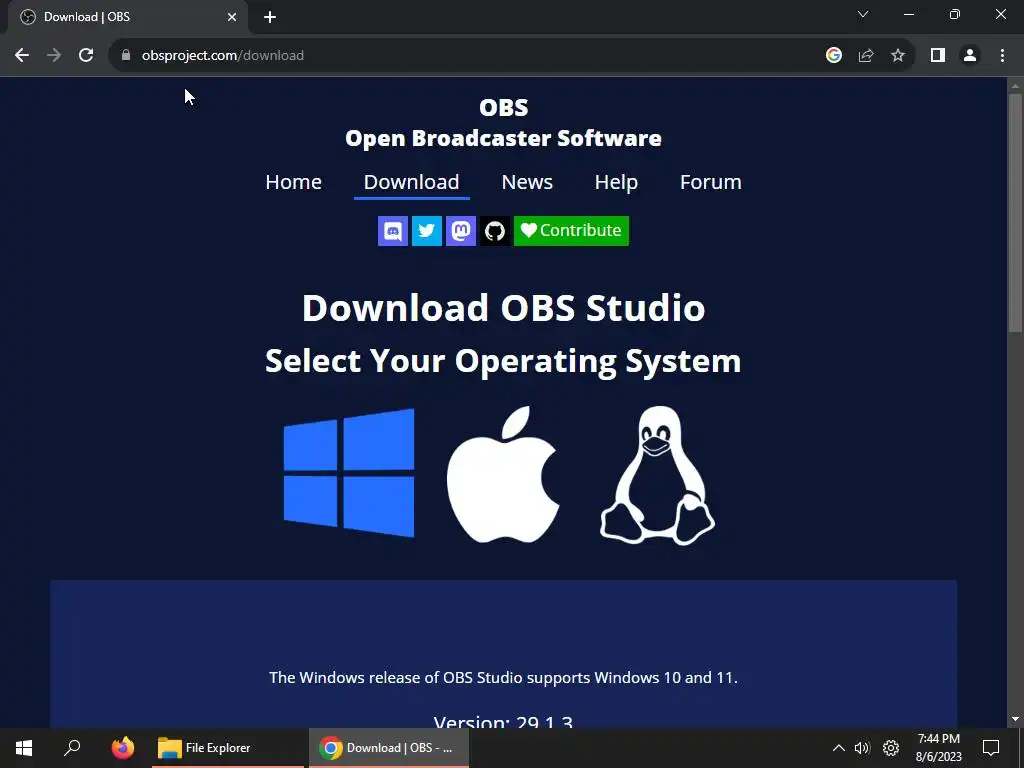Select the Apple macOS logo
1024x768 pixels.
point(503,474)
